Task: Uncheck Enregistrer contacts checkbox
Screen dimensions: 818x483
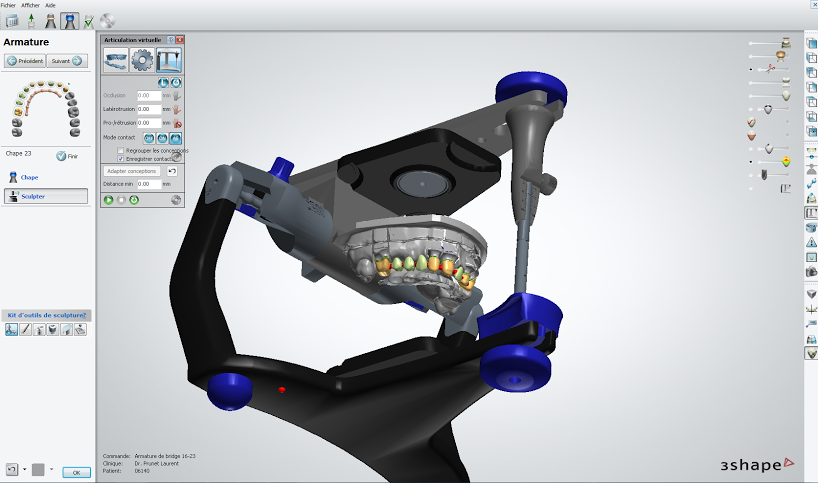Action: point(121,158)
